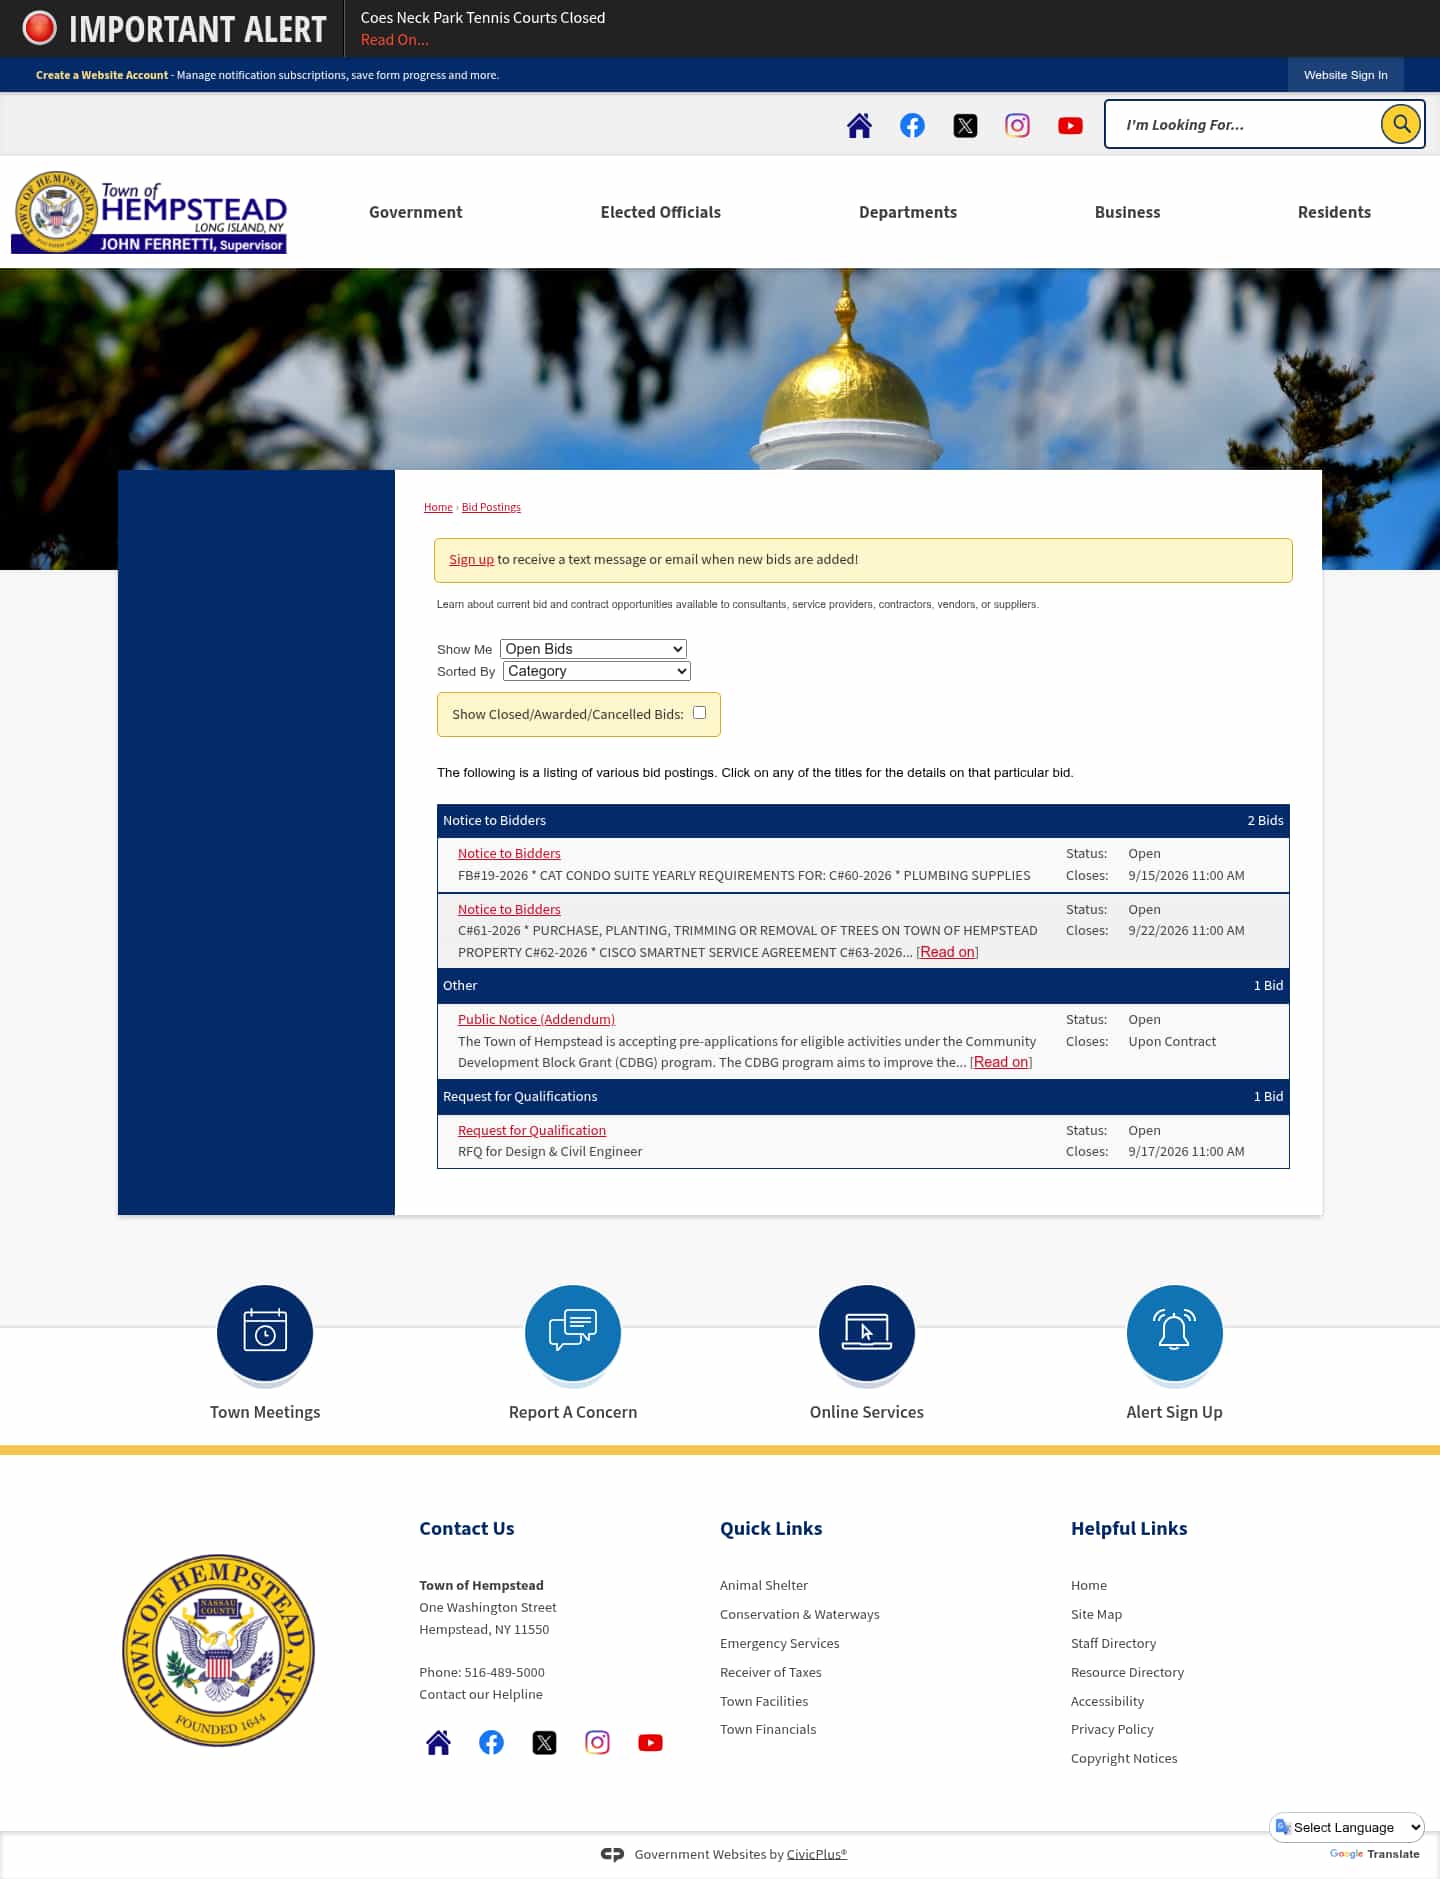Open Notice to Bidders closing 9/15/2026
The height and width of the screenshot is (1879, 1440).
[x=509, y=853]
